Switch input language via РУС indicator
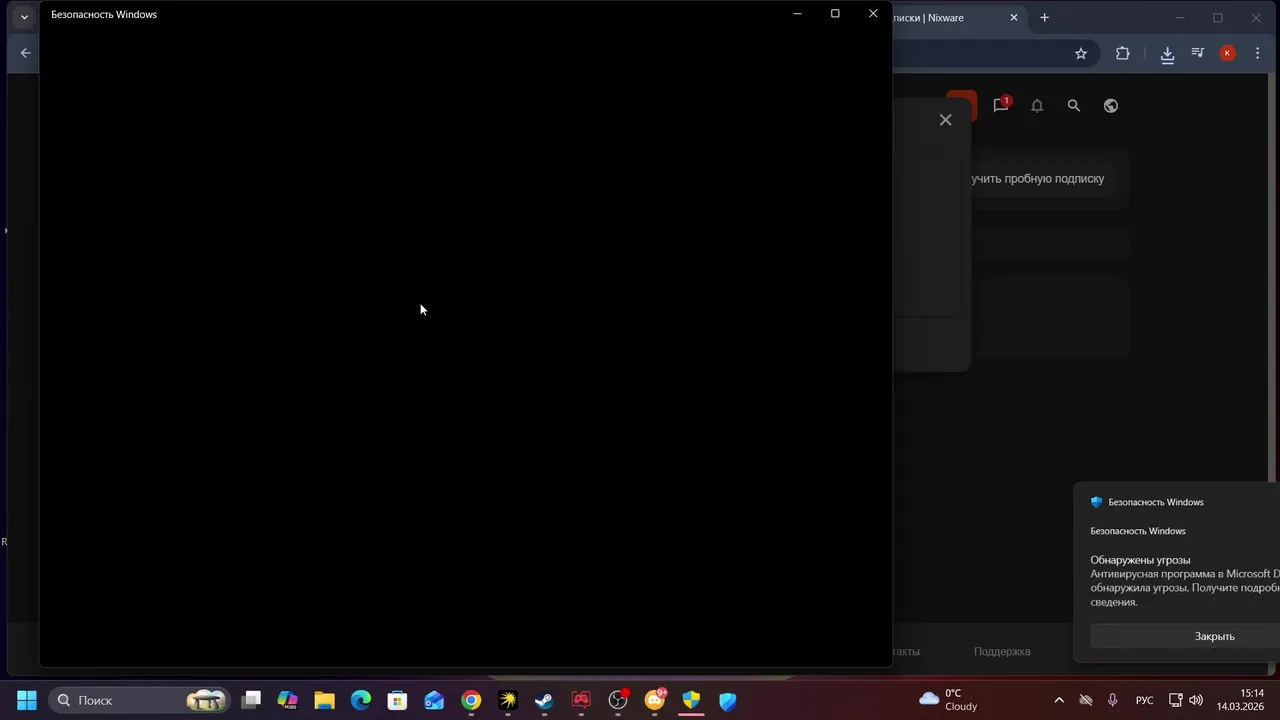 (x=1145, y=700)
